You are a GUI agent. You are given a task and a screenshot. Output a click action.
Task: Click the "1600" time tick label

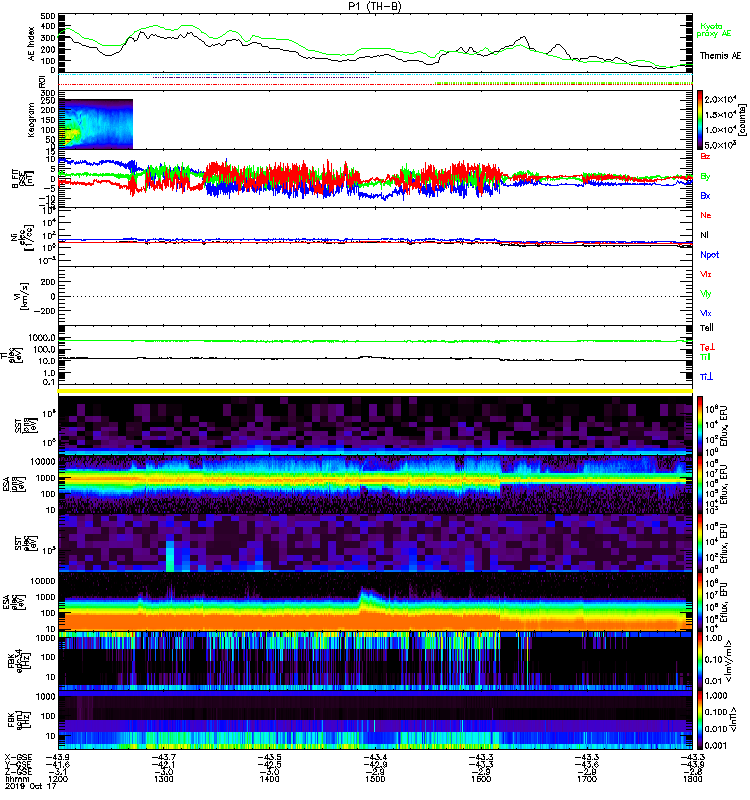[x=481, y=779]
